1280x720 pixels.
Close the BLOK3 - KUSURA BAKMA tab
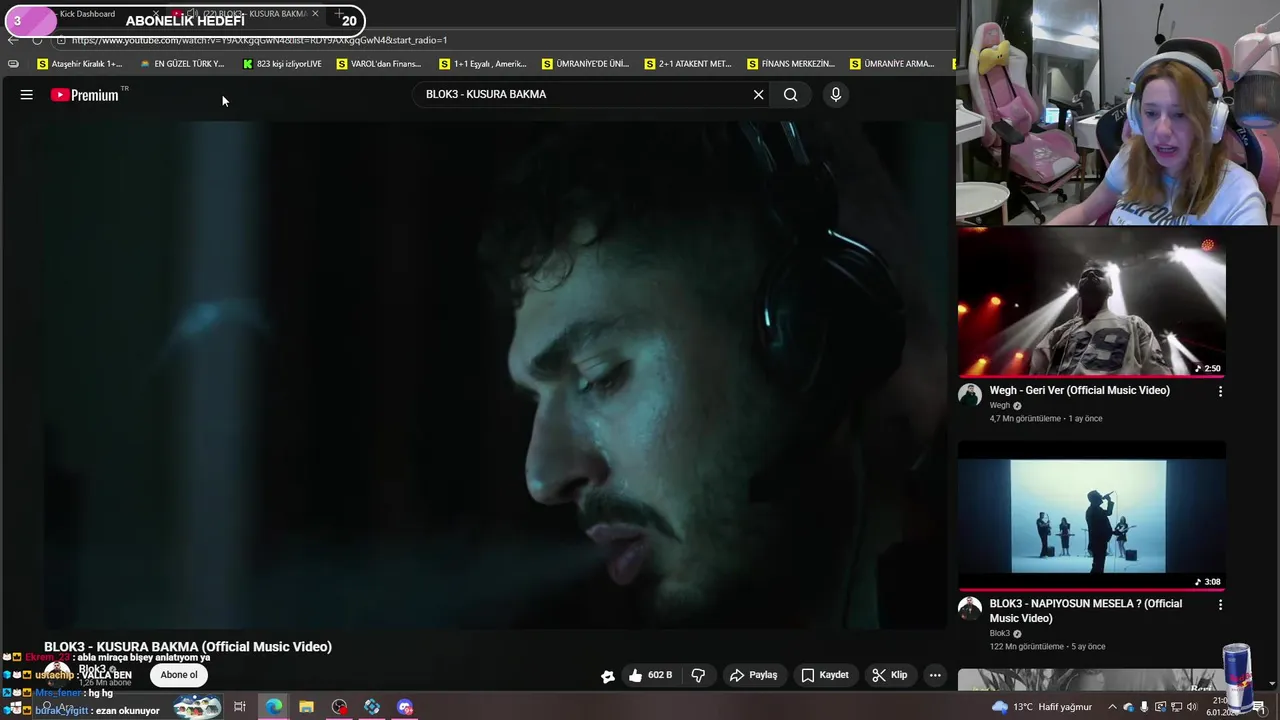coord(315,14)
